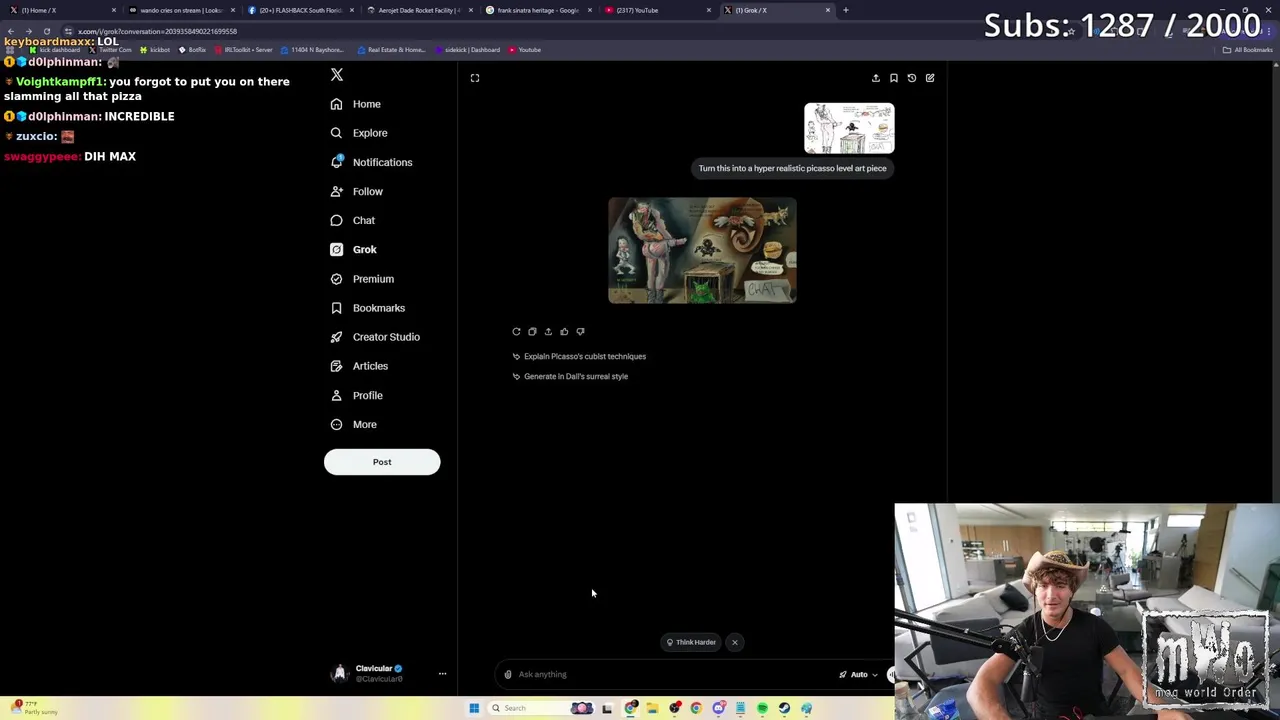Open Bookmarks from the sidebar
The height and width of the screenshot is (720, 1280).
[367, 308]
